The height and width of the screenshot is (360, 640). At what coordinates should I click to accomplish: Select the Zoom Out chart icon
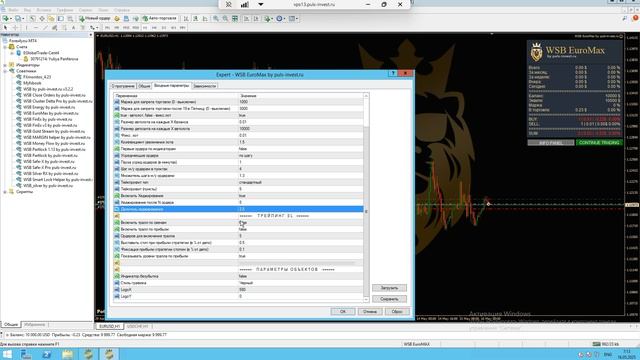[225, 18]
